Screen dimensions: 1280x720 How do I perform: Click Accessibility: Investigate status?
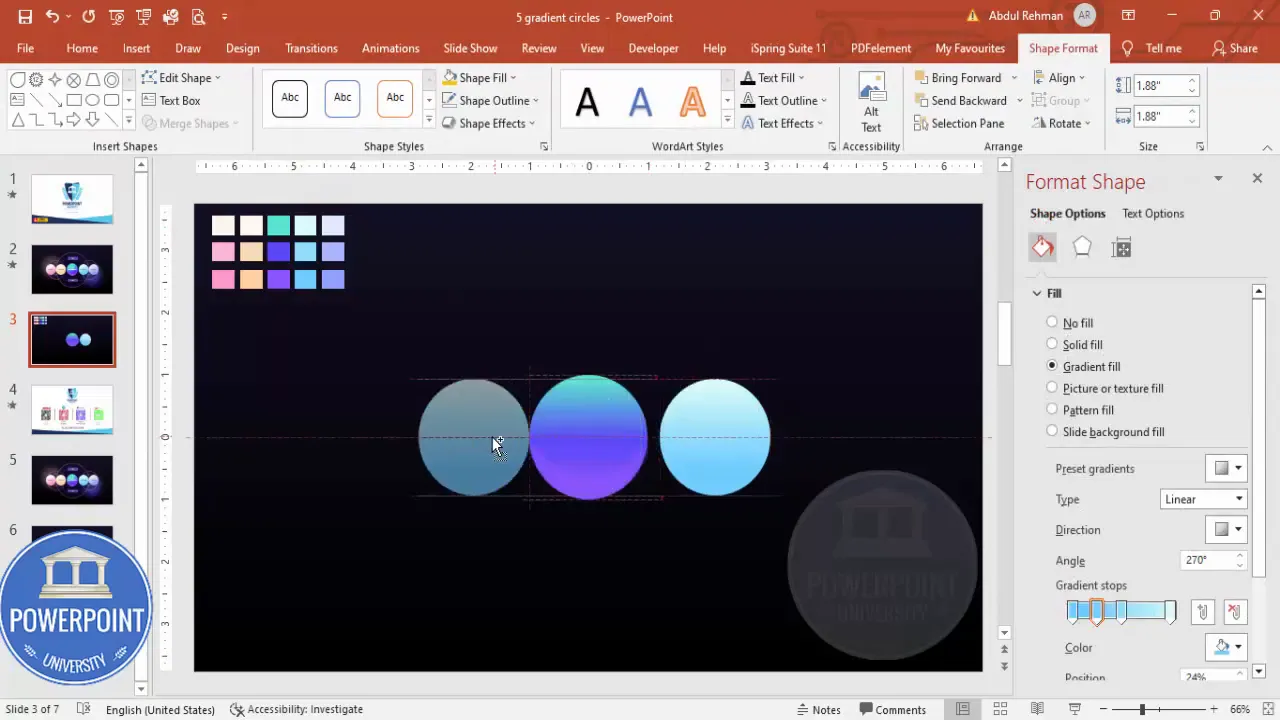point(296,709)
